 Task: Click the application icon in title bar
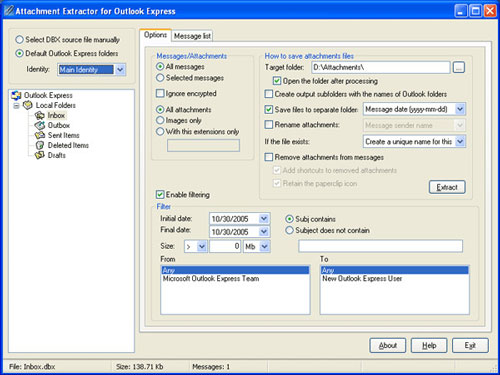click(9, 11)
